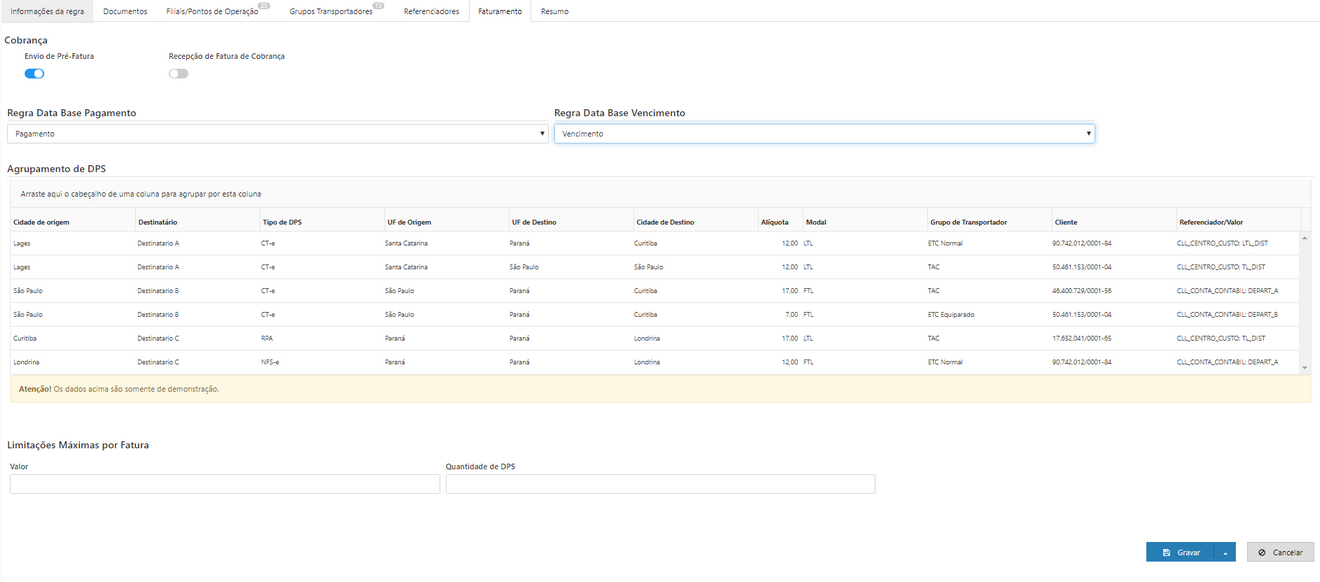Focus the Quantidade de DPS field

[660, 484]
